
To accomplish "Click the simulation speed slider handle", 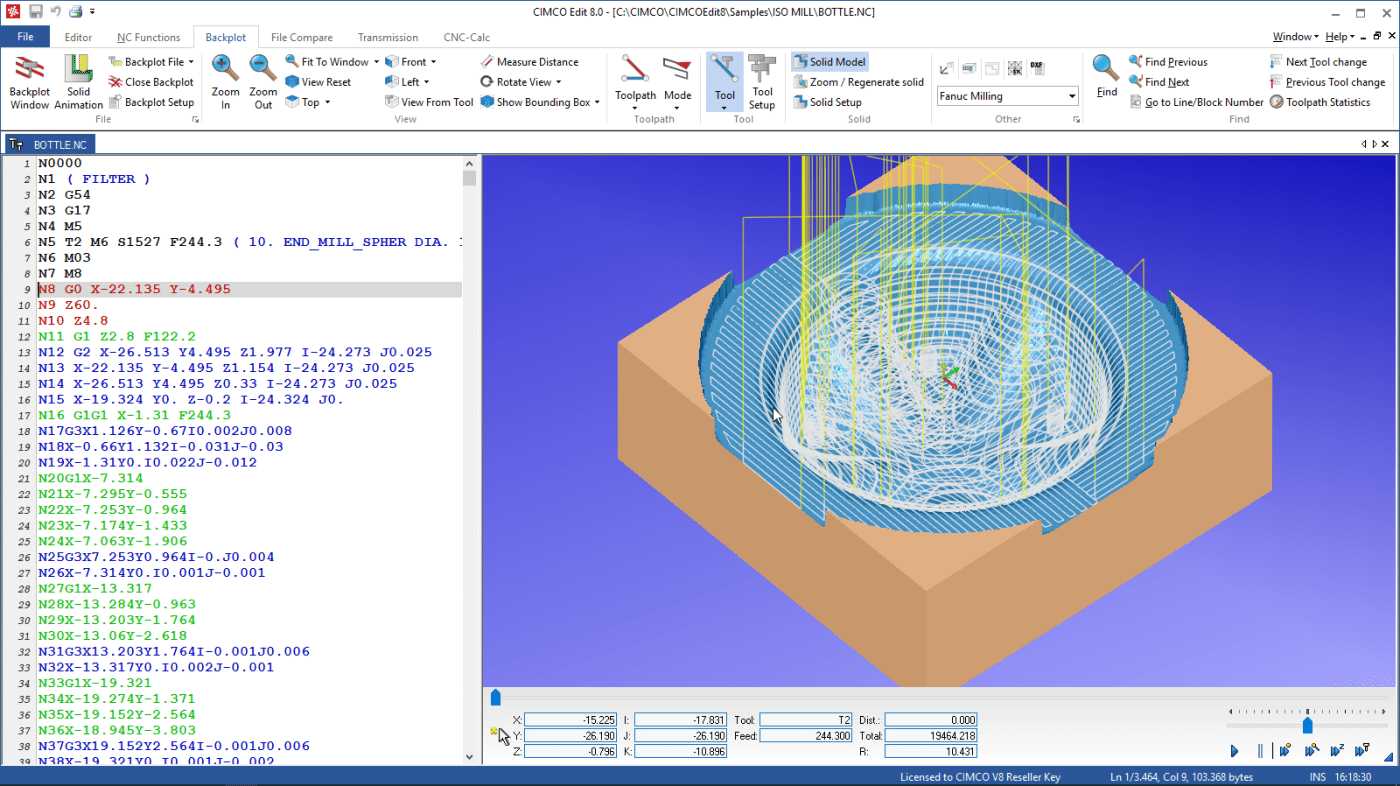I will (1307, 725).
